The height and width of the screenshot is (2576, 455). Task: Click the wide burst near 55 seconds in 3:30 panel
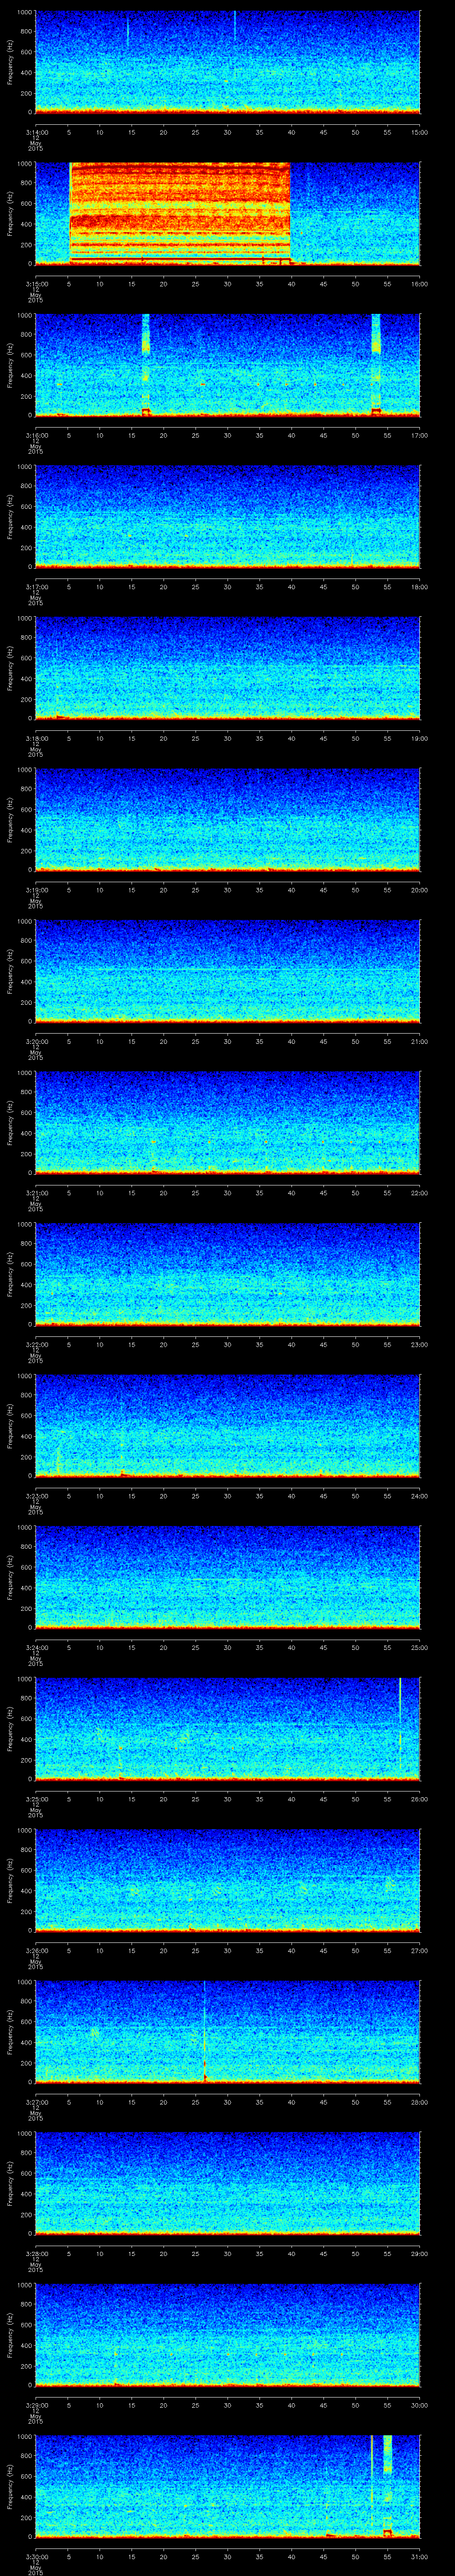pos(387,2486)
